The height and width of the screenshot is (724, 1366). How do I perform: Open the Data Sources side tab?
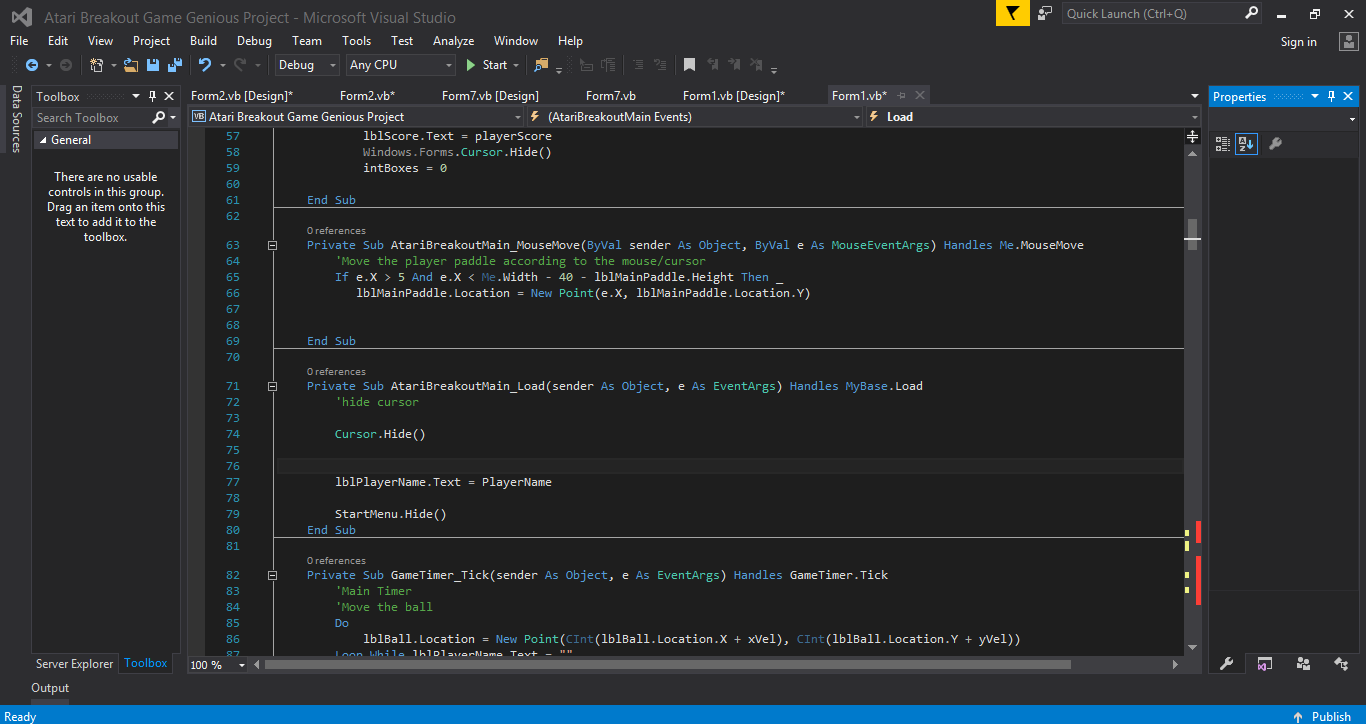(16, 119)
